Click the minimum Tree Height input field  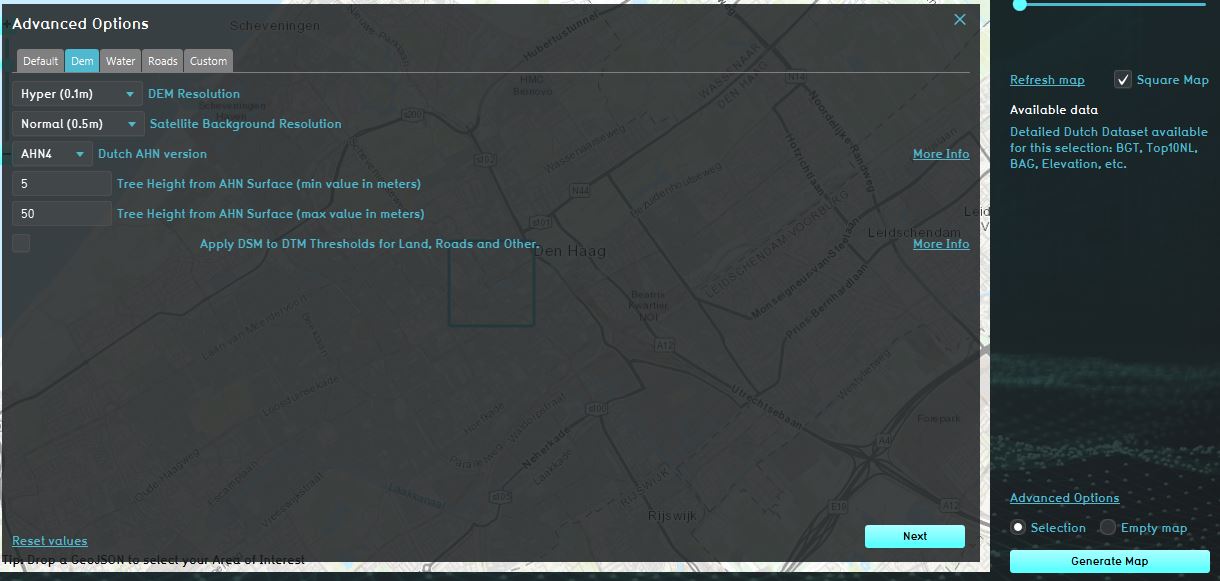62,184
